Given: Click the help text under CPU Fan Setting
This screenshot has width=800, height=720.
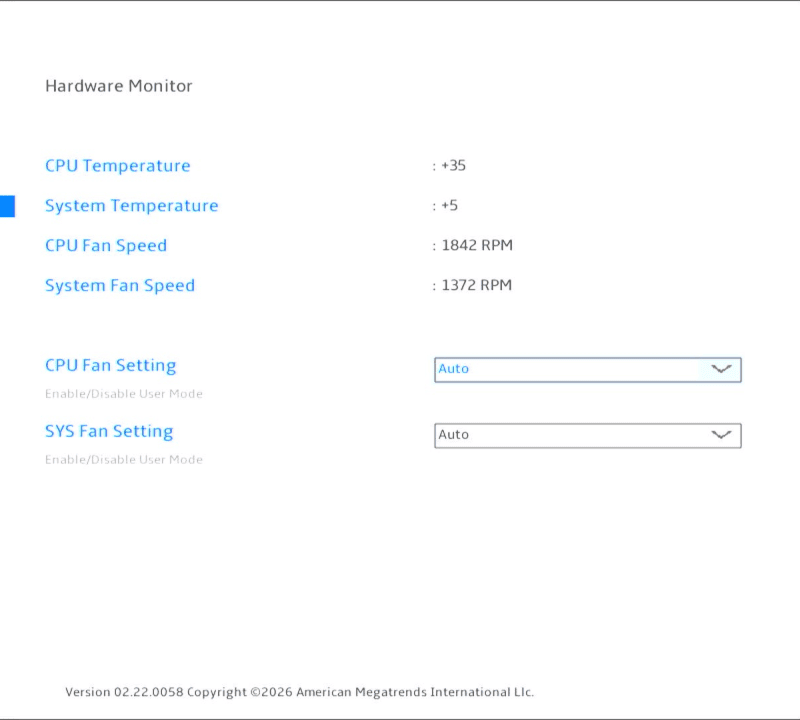Looking at the screenshot, I should click(124, 394).
